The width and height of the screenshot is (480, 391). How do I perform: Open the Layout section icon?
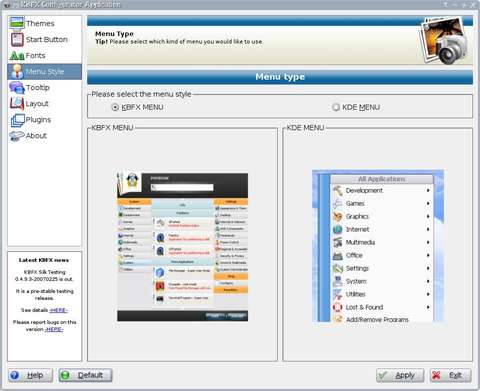coord(17,103)
